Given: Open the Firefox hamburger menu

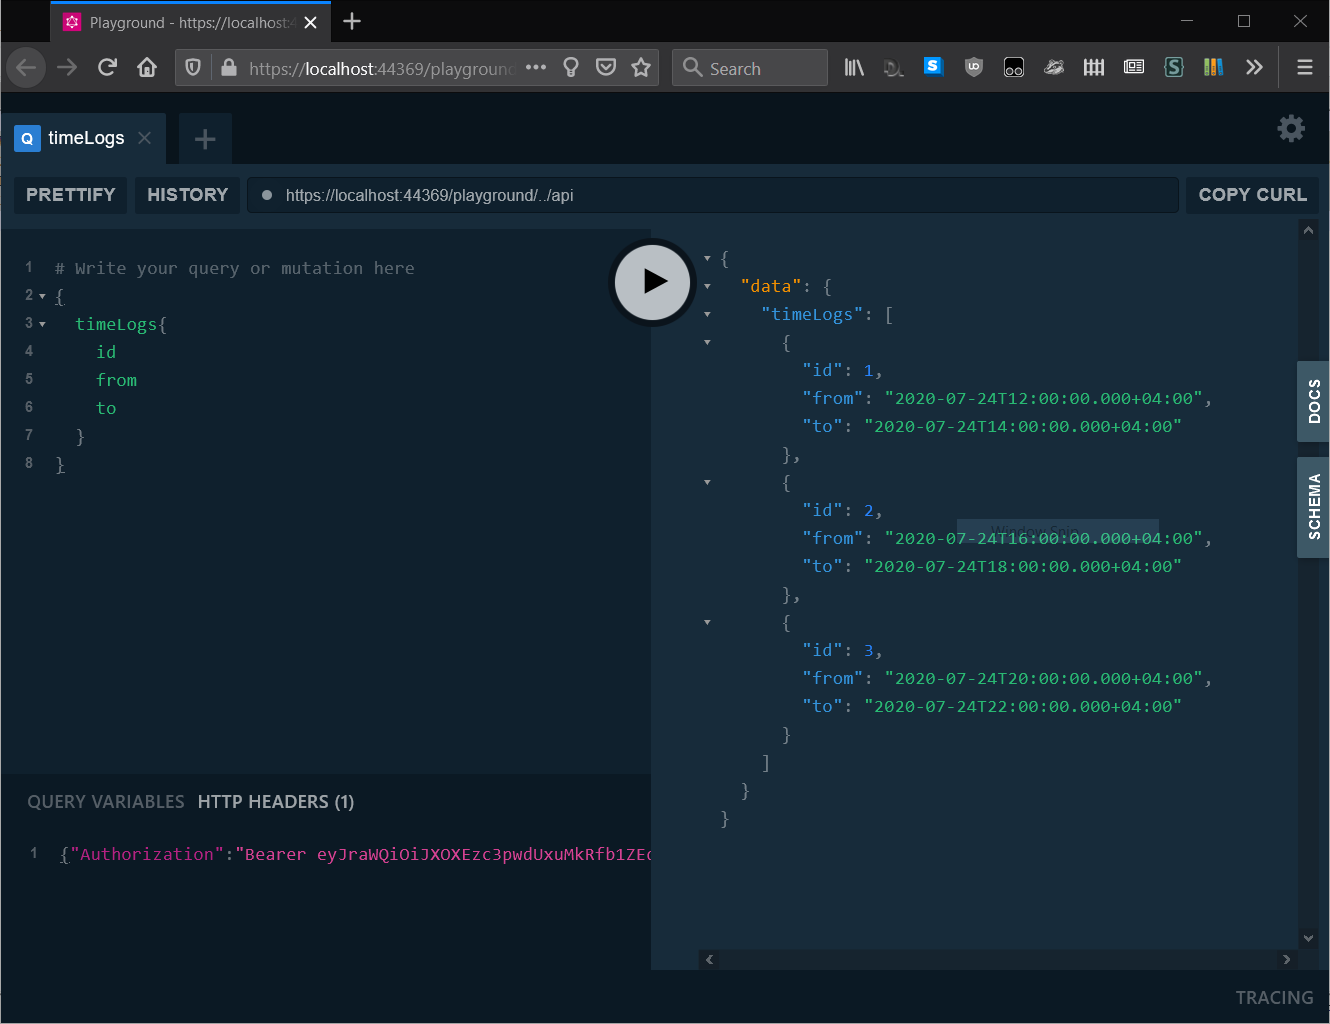Looking at the screenshot, I should [x=1304, y=67].
